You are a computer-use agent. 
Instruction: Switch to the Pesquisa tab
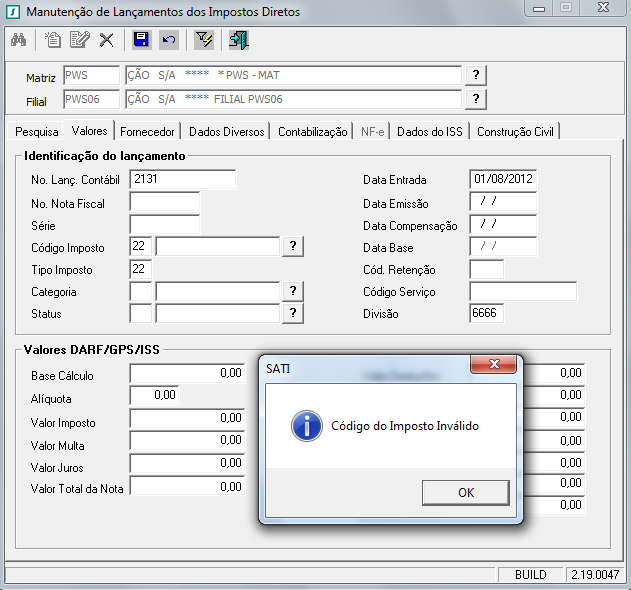36,132
